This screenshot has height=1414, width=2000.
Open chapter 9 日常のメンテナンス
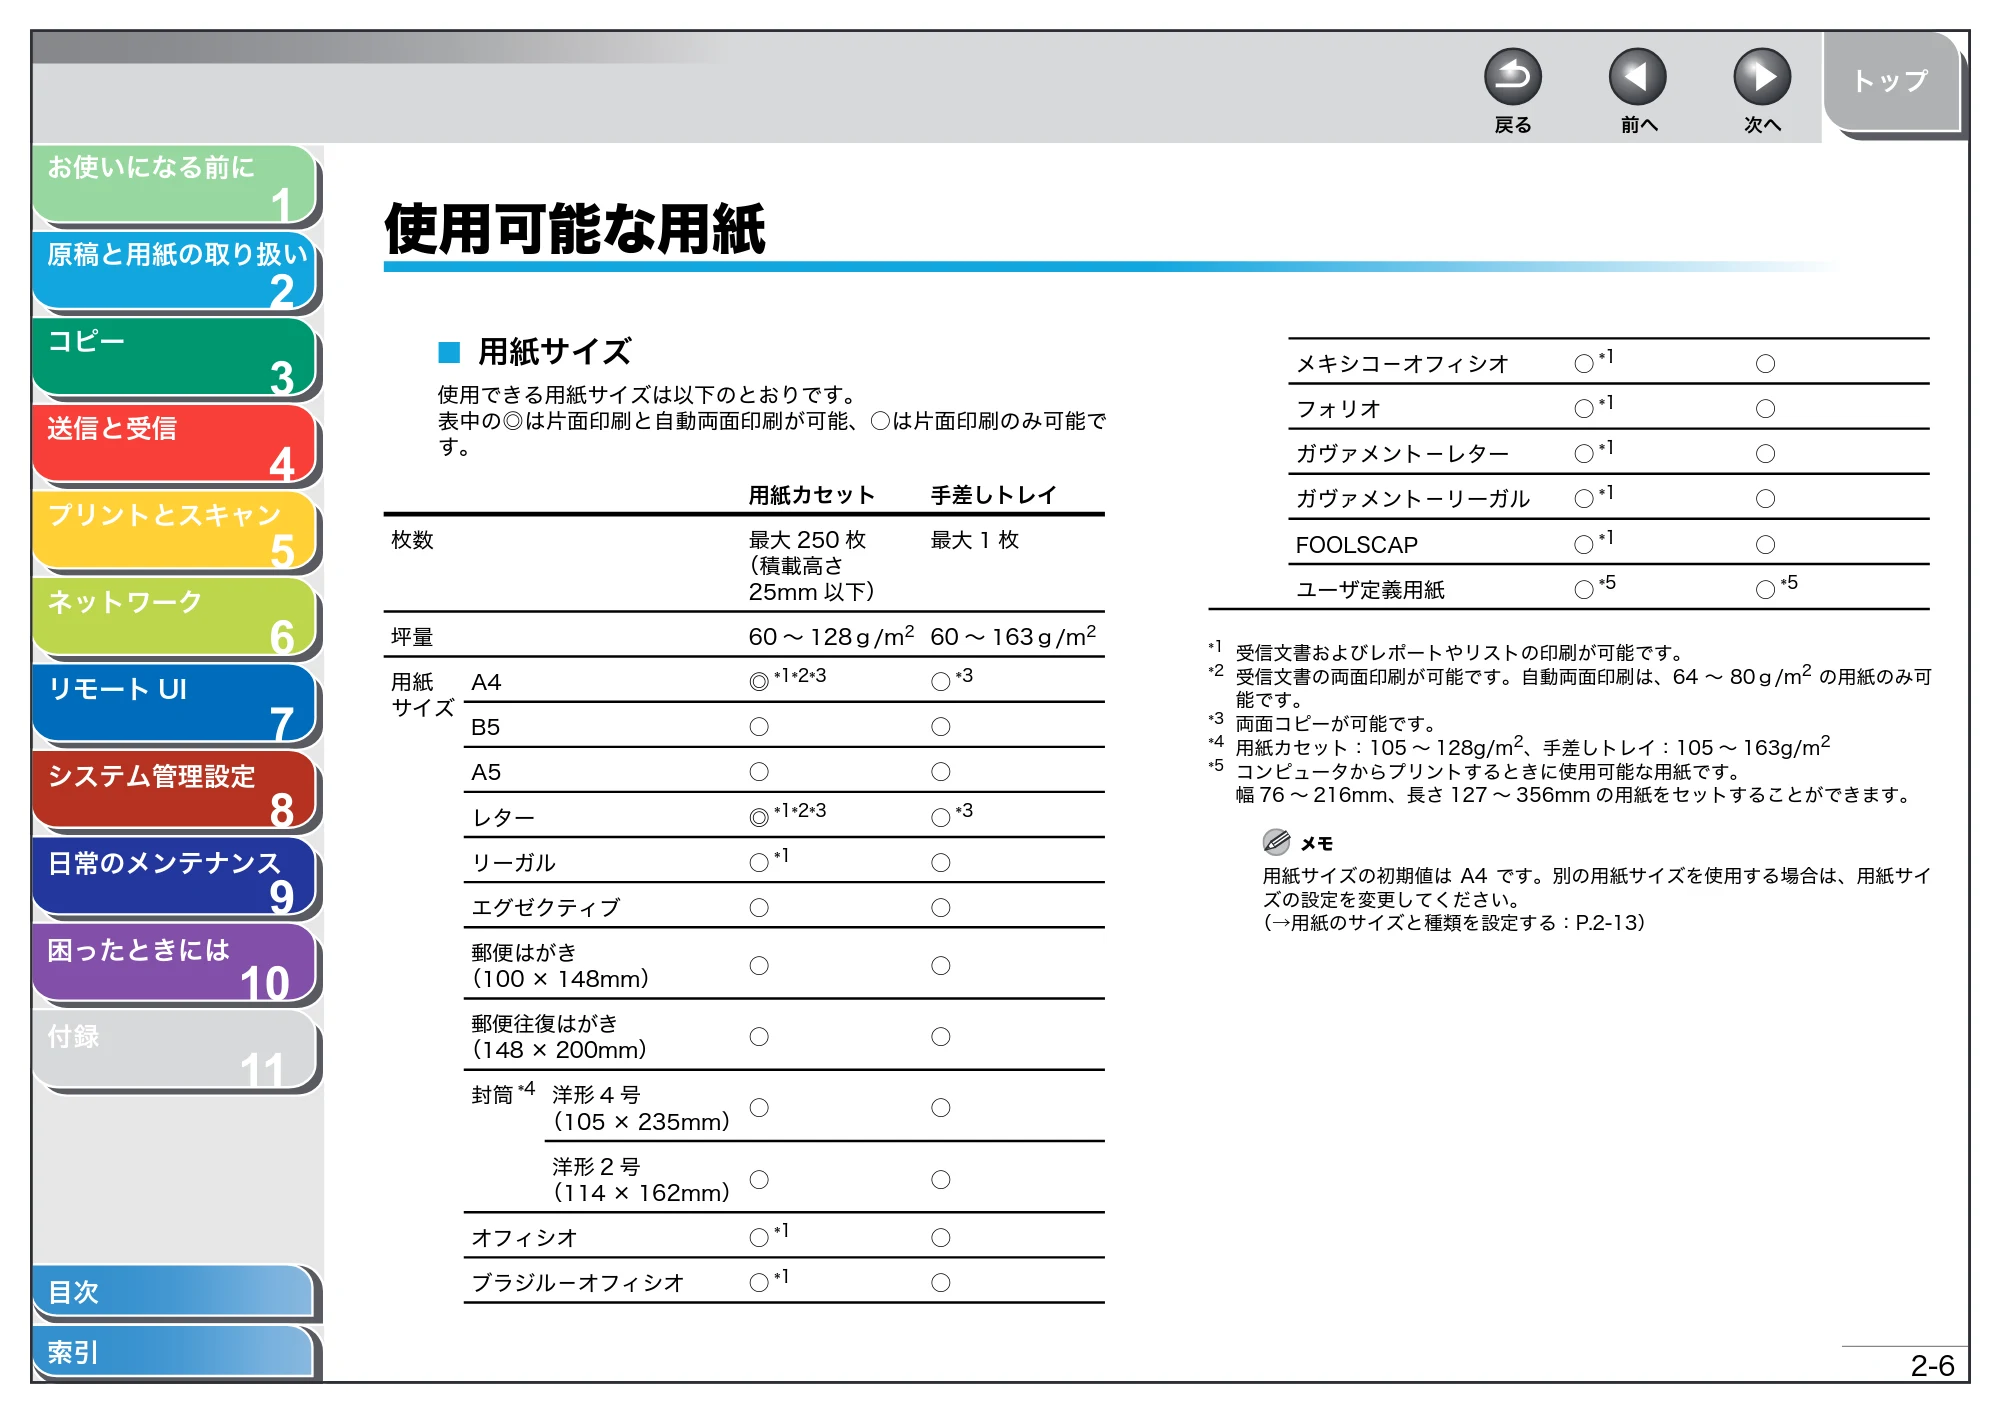coord(175,878)
